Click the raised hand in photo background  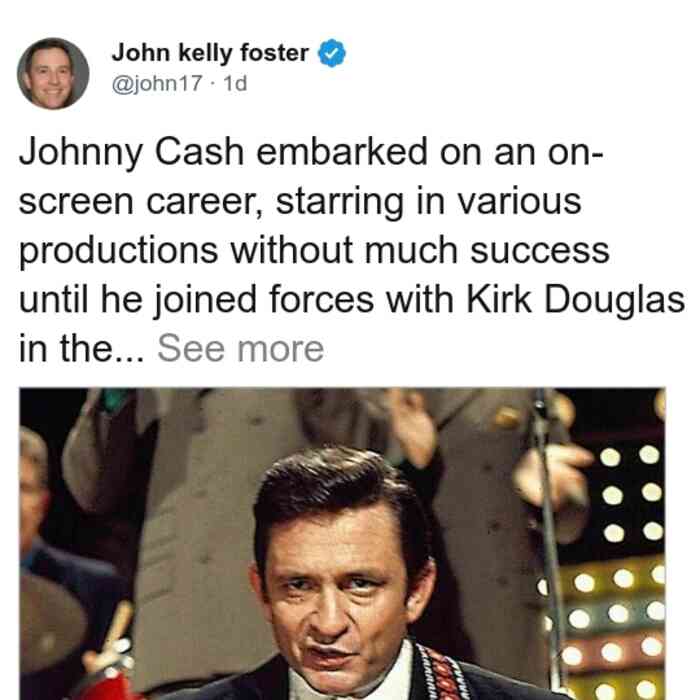click(x=554, y=471)
